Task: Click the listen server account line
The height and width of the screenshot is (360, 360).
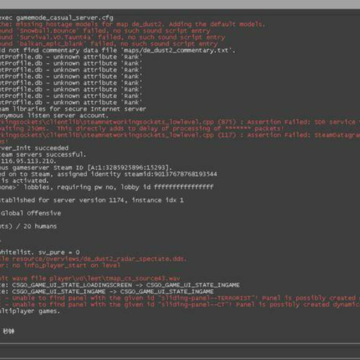Action: pos(54,116)
